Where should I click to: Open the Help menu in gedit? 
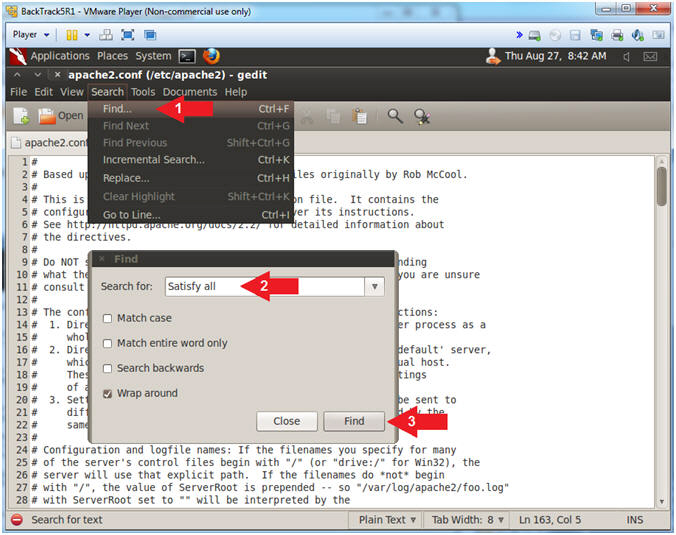pos(235,92)
